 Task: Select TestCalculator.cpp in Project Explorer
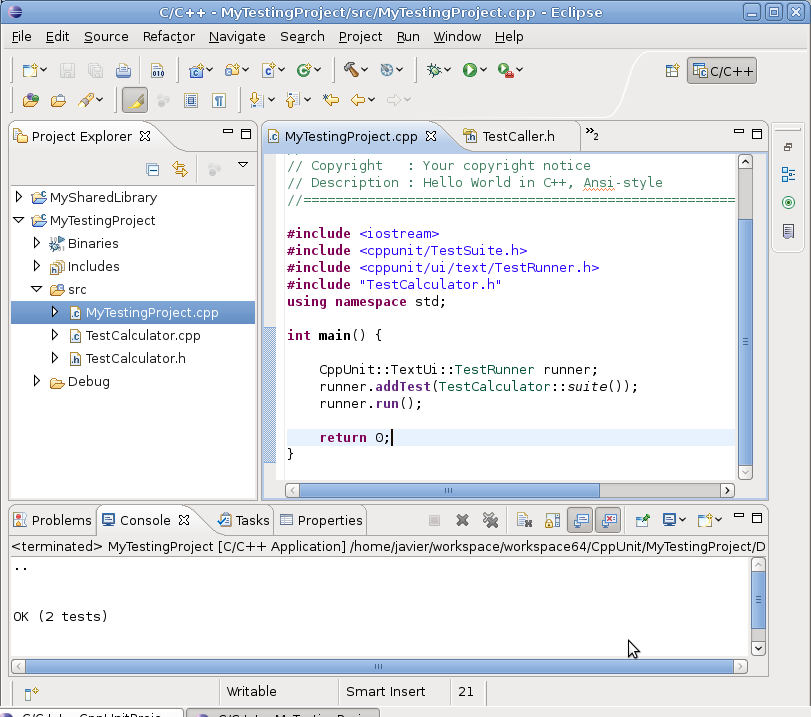tap(143, 336)
